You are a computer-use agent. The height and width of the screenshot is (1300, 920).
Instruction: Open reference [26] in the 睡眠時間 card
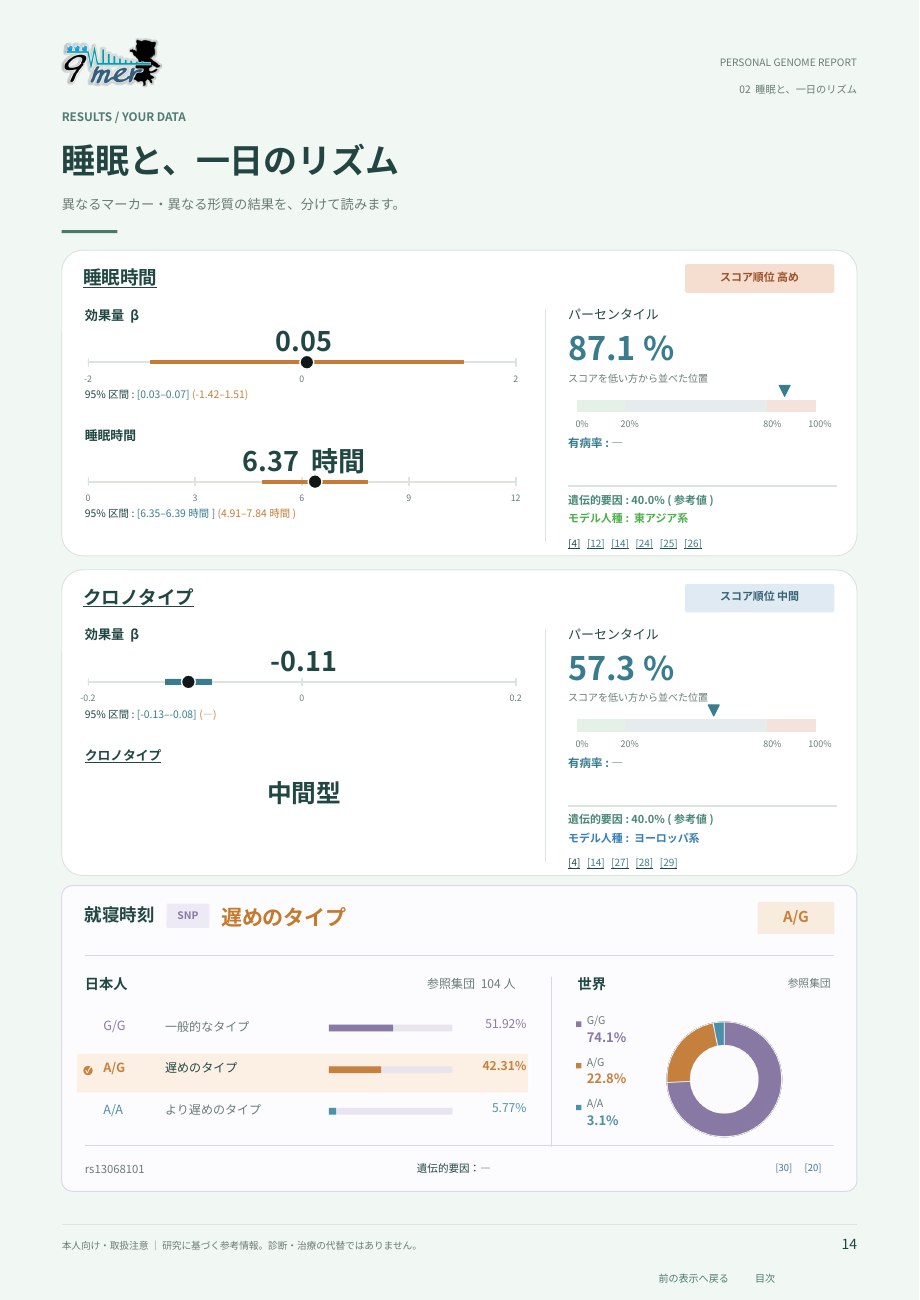click(x=693, y=543)
